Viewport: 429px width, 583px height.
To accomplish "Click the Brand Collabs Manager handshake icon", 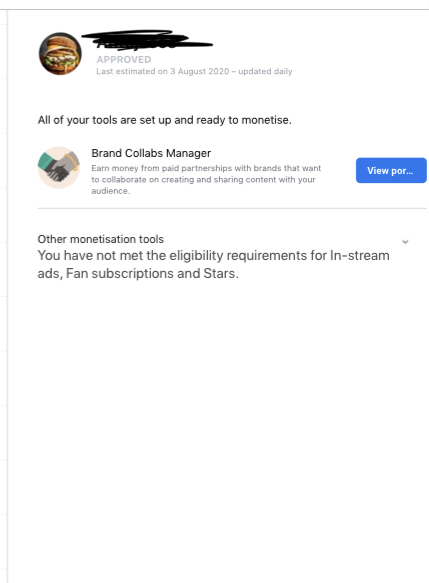I will tap(59, 167).
